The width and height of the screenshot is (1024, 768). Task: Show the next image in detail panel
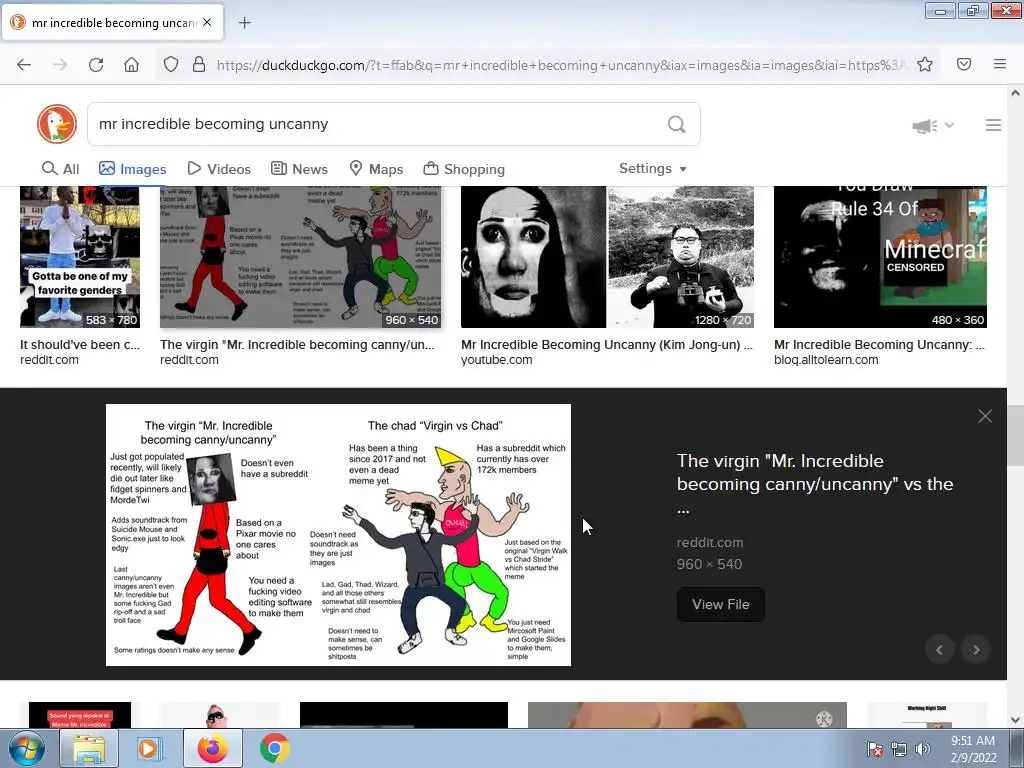tap(976, 650)
